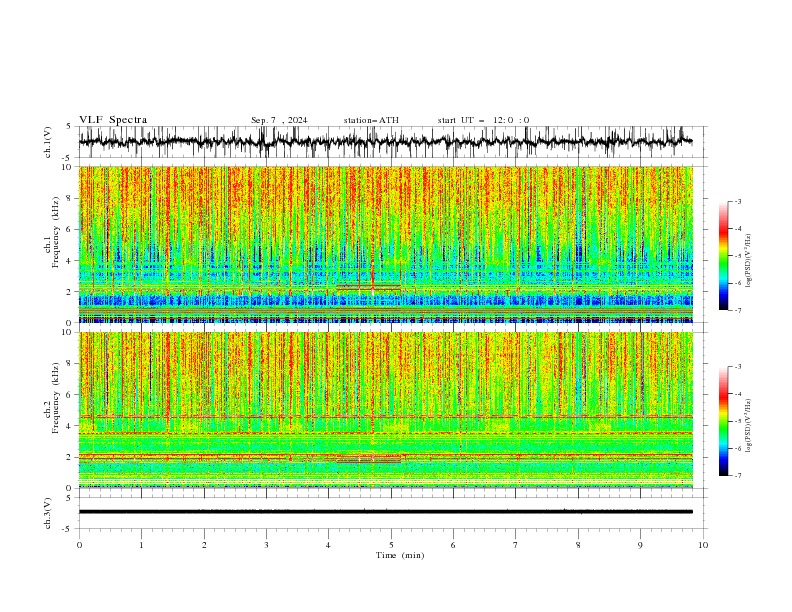Click the ch.1 color bar "log(PSD)(V²/Hz)" label
This screenshot has height=612, width=792.
(x=748, y=261)
